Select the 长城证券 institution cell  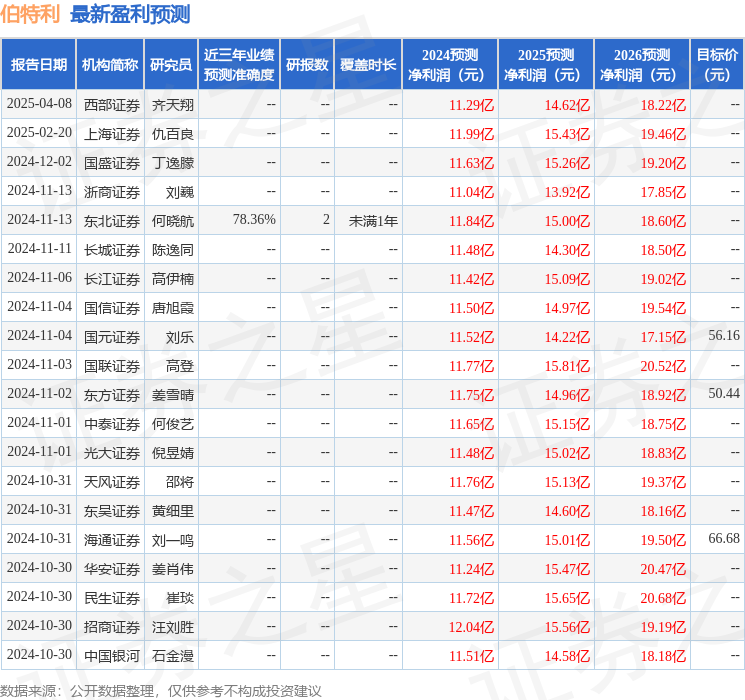pyautogui.click(x=112, y=250)
